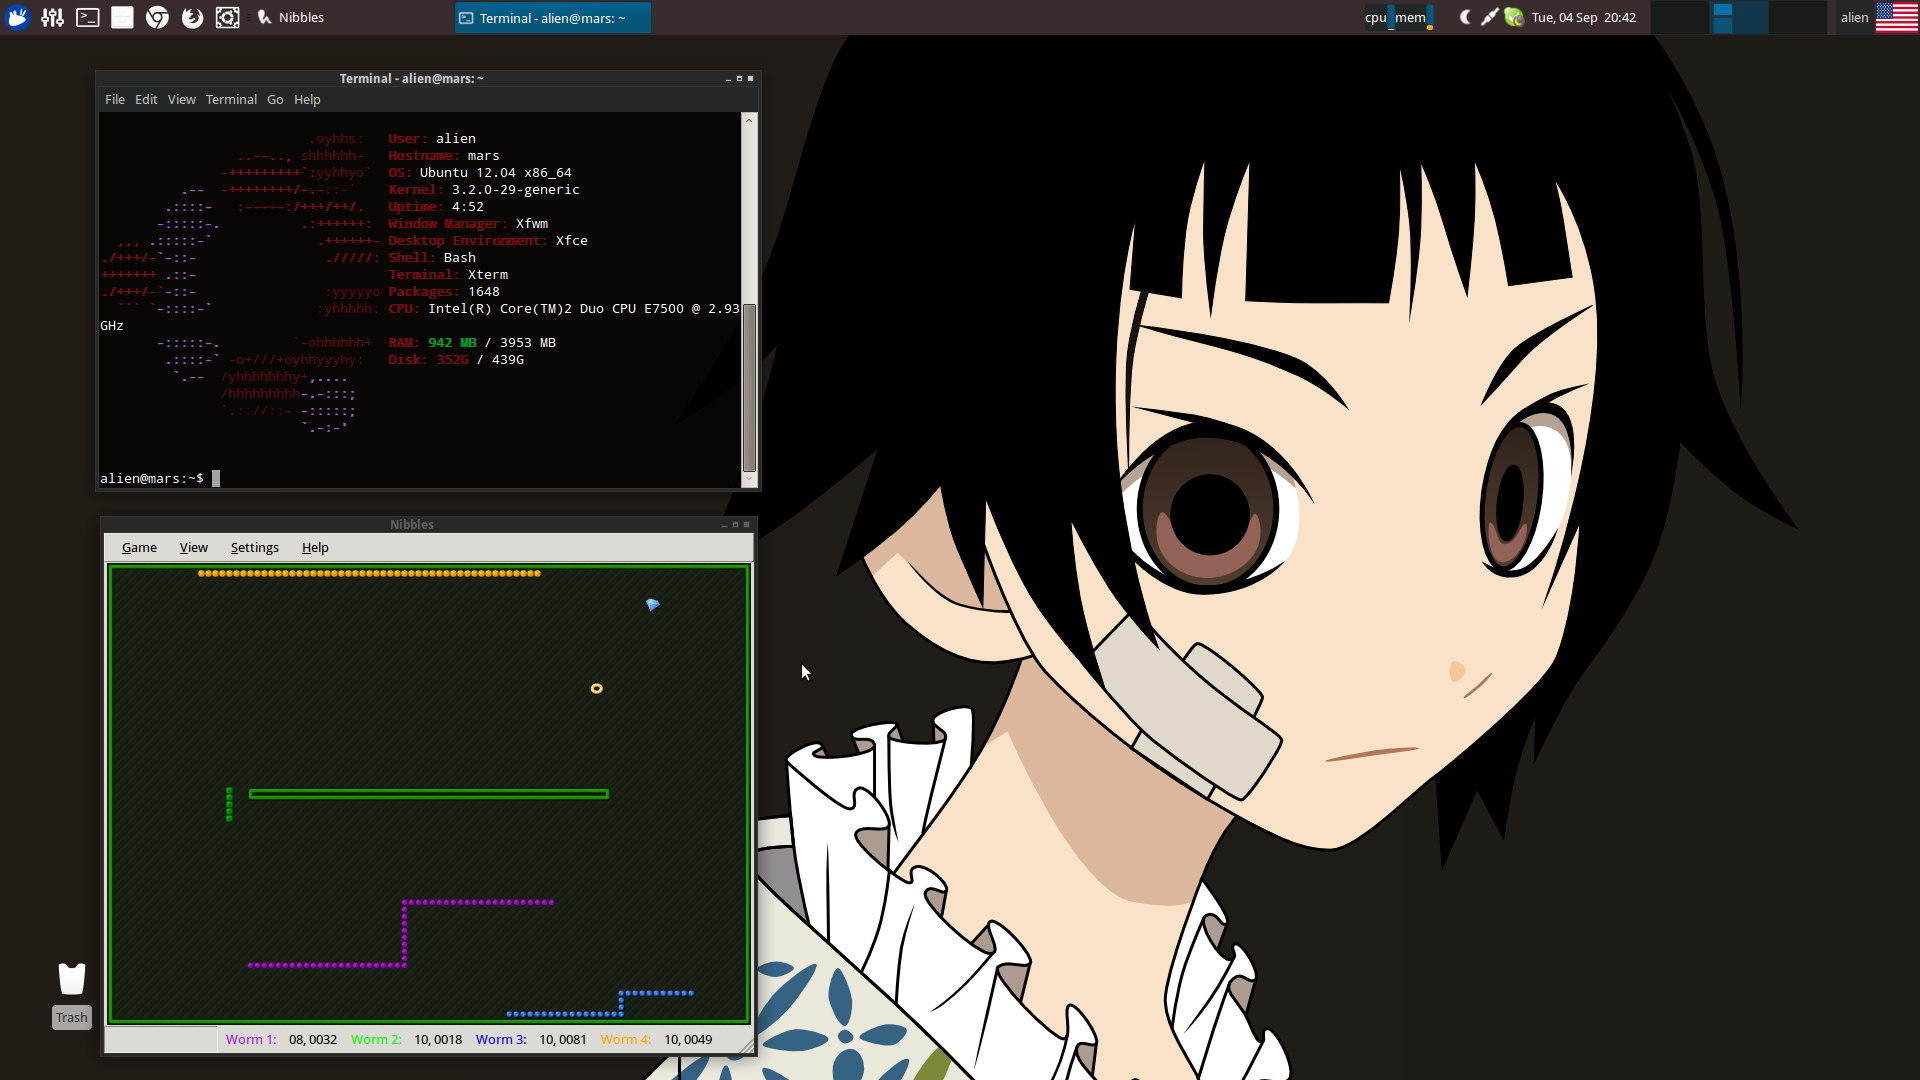
Task: Click the US flag keyboard layout indicator
Action: (1897, 17)
